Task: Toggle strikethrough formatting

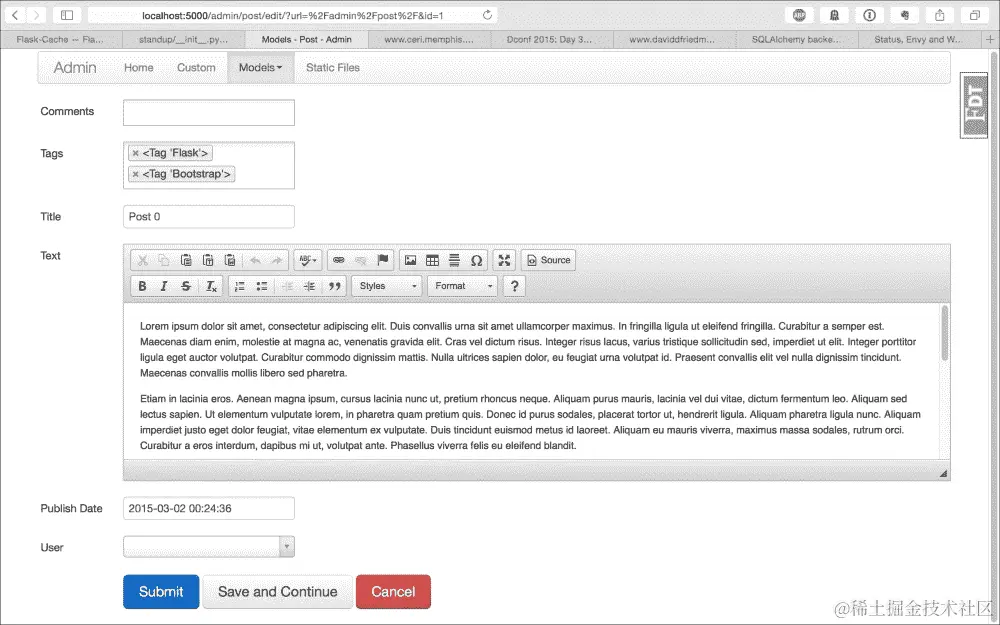Action: click(186, 286)
